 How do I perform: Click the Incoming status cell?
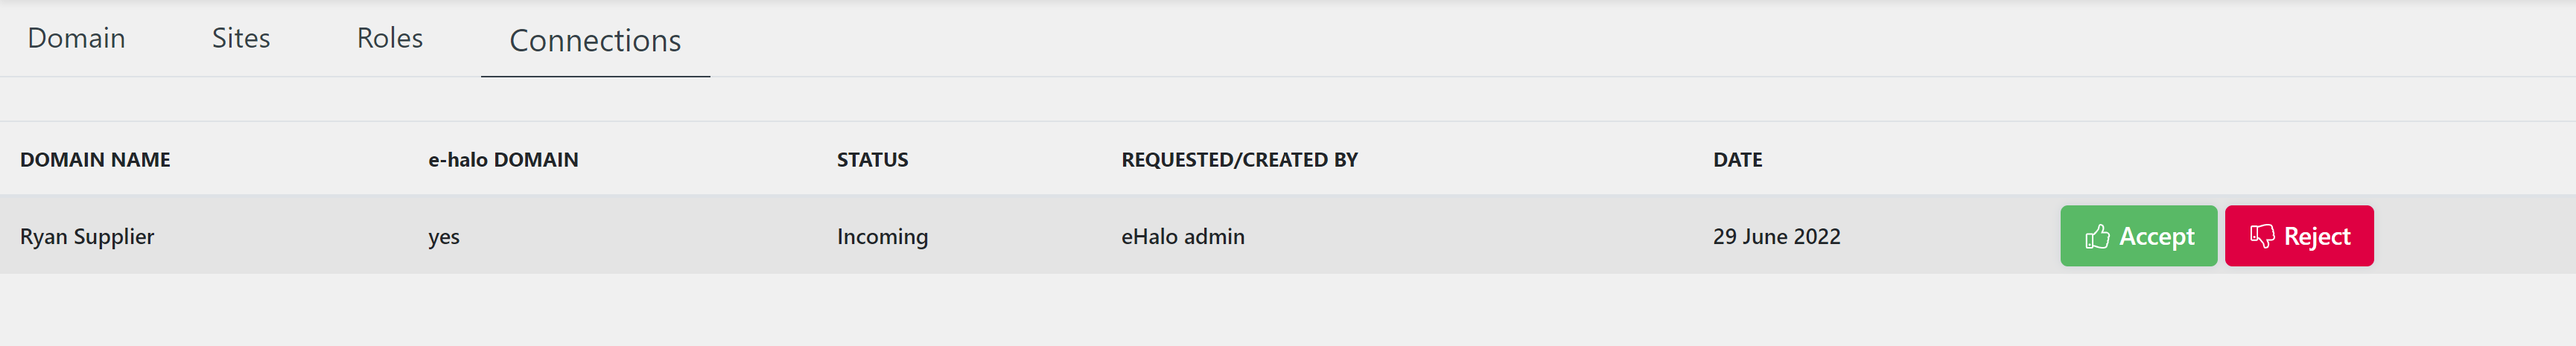tap(882, 237)
